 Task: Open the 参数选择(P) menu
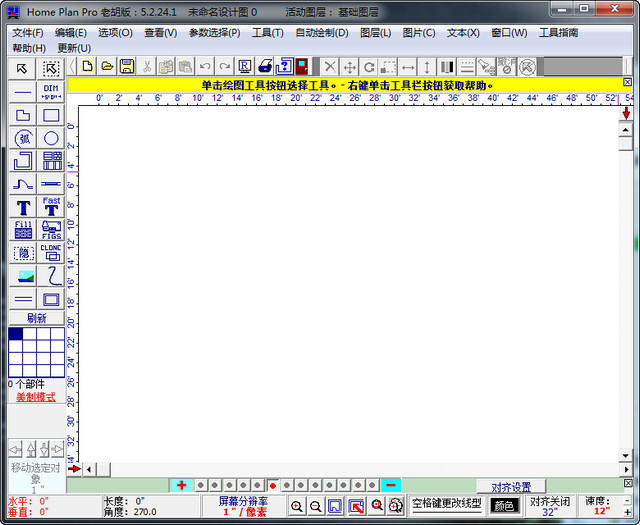coord(215,33)
